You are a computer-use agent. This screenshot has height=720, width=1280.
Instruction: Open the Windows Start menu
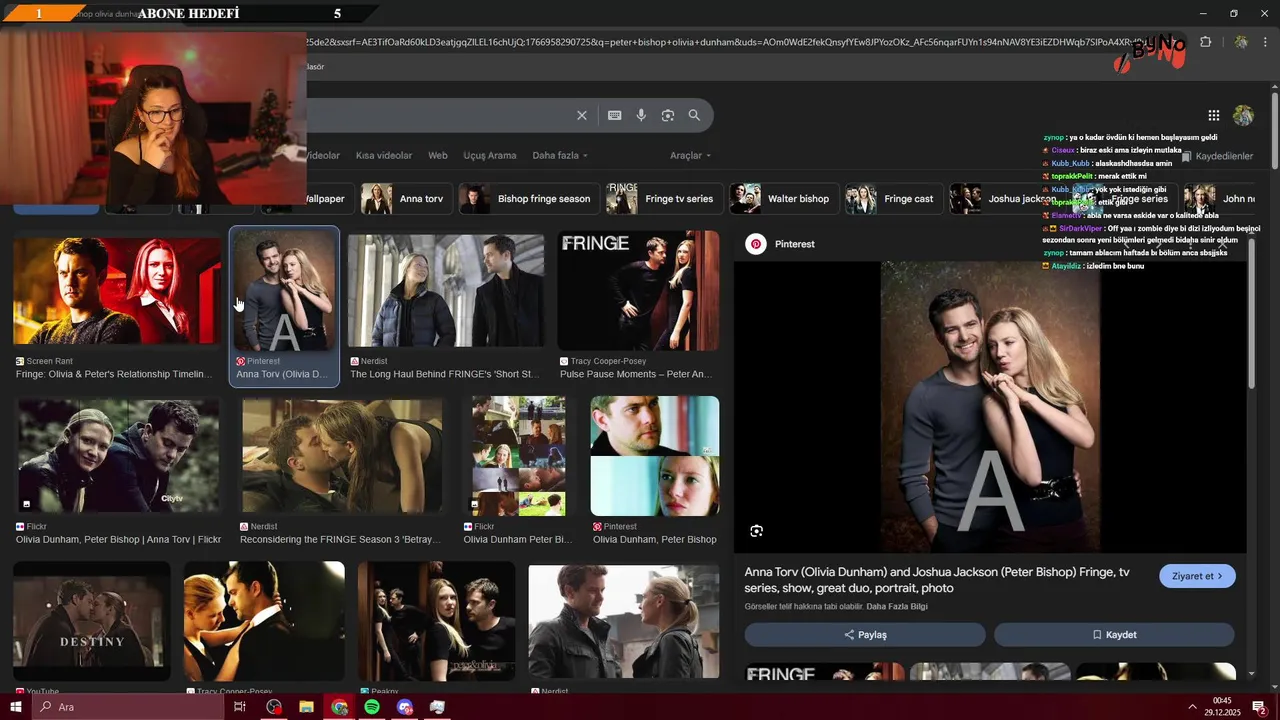[x=15, y=707]
